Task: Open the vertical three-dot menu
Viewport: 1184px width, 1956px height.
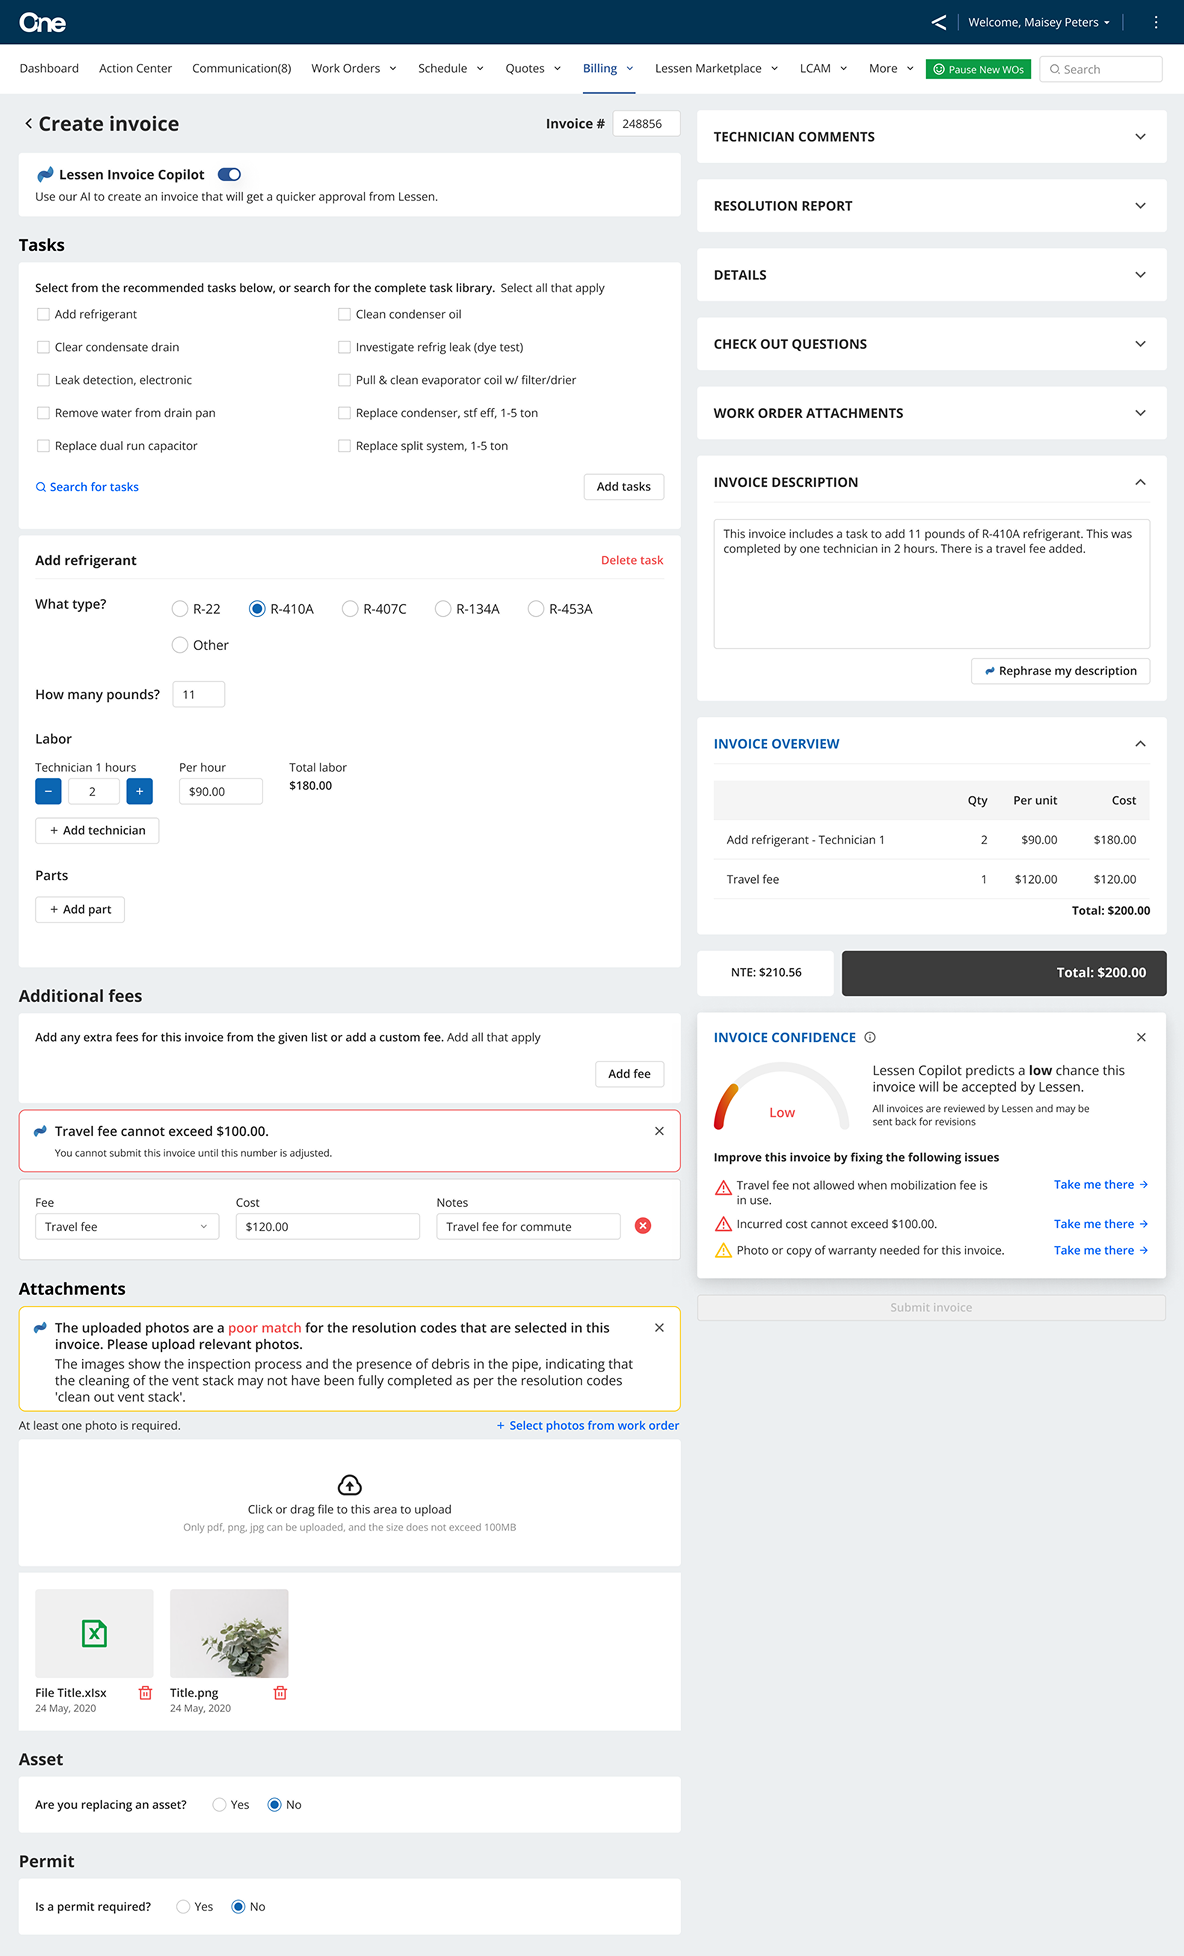Action: (x=1156, y=22)
